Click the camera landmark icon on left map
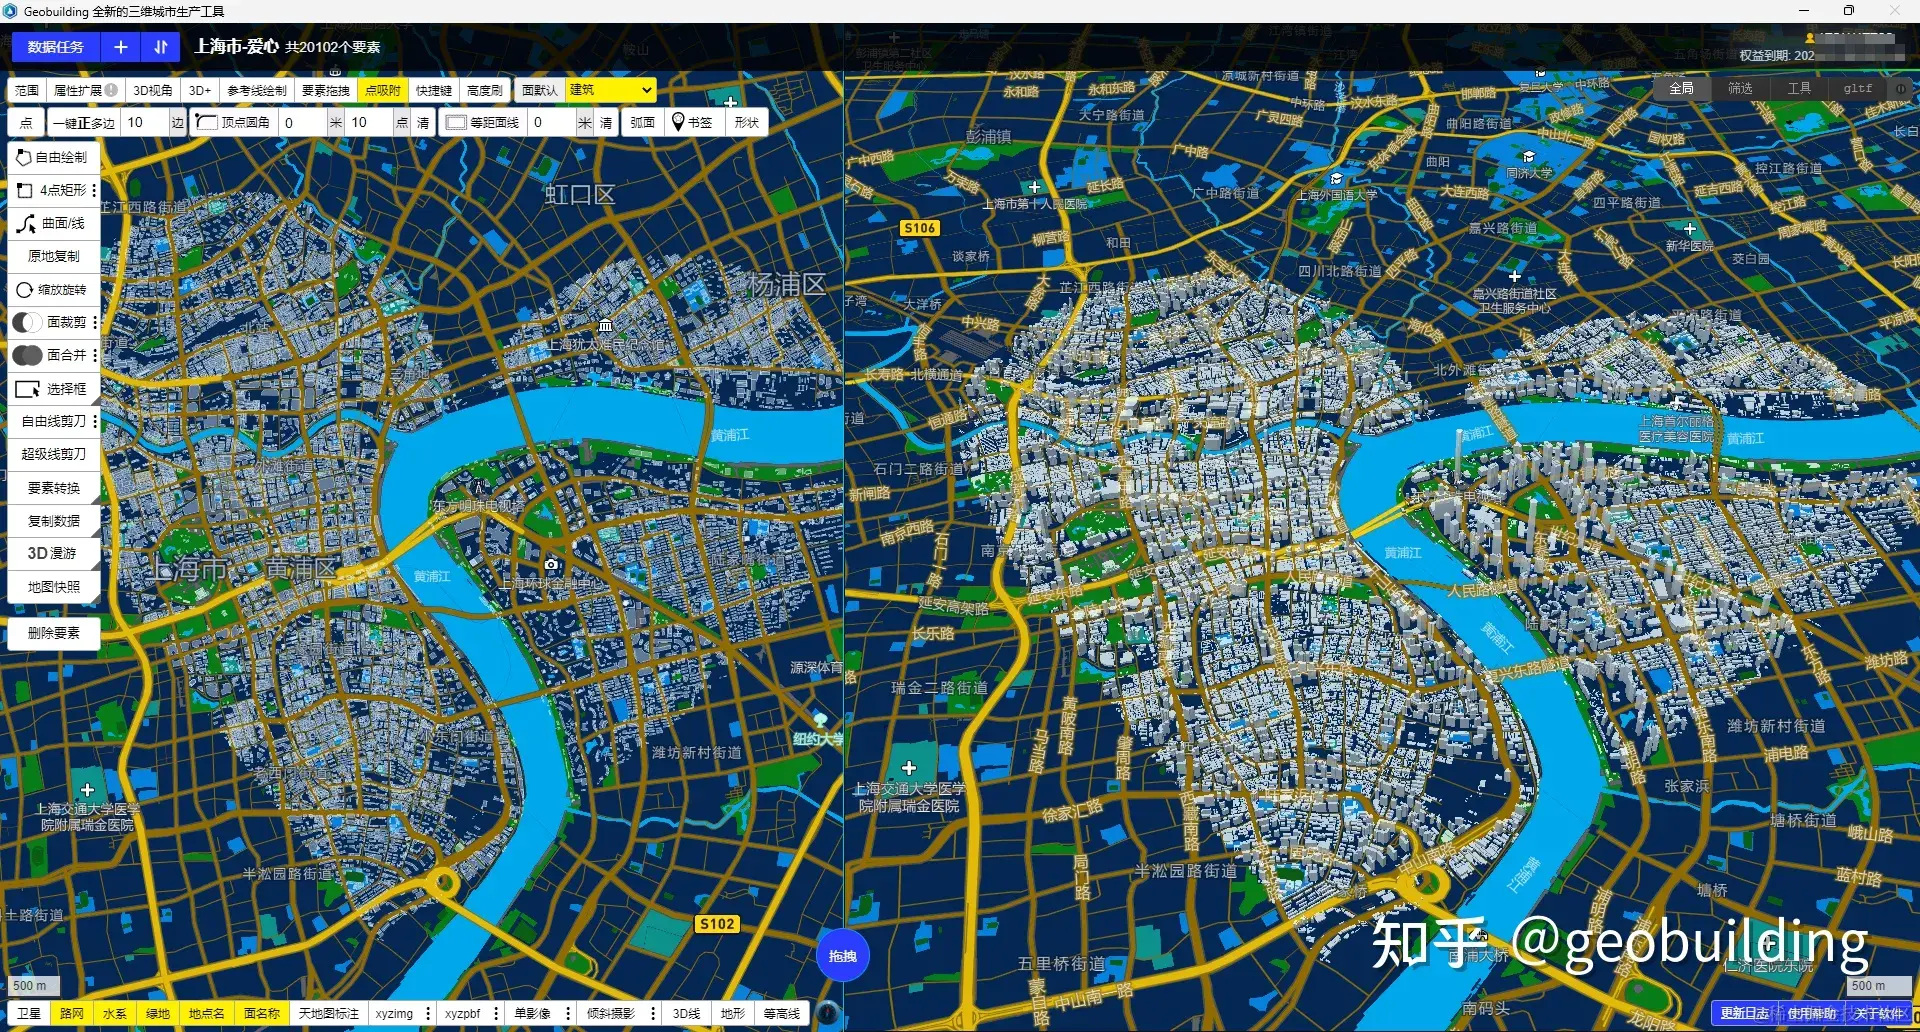Screen dimensions: 1920x1032 (x=551, y=564)
